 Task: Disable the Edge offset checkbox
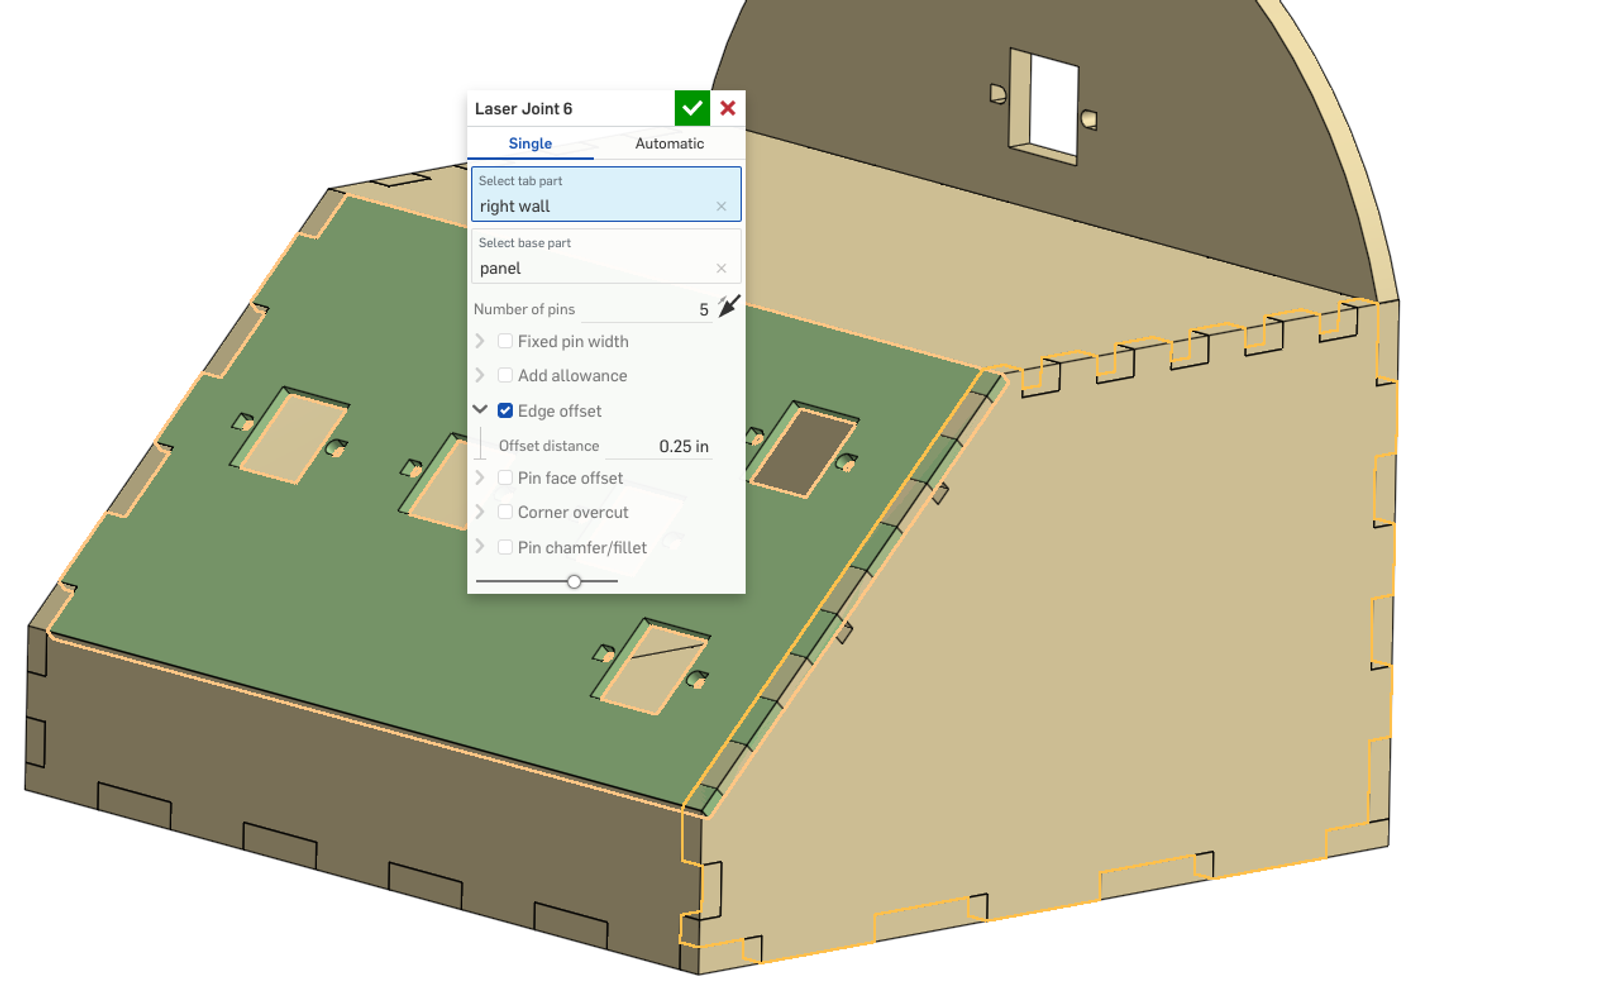[x=505, y=410]
